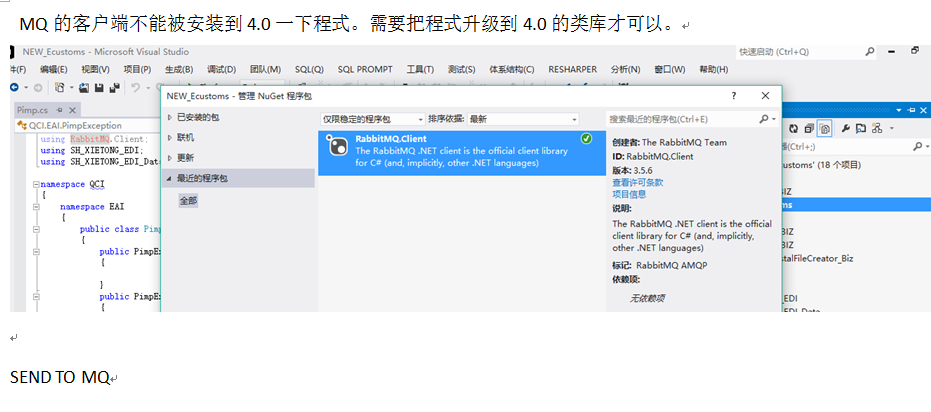Screen dimensions: 931x412
Task: Collapse the namespace QCI code region
Action: (36, 185)
